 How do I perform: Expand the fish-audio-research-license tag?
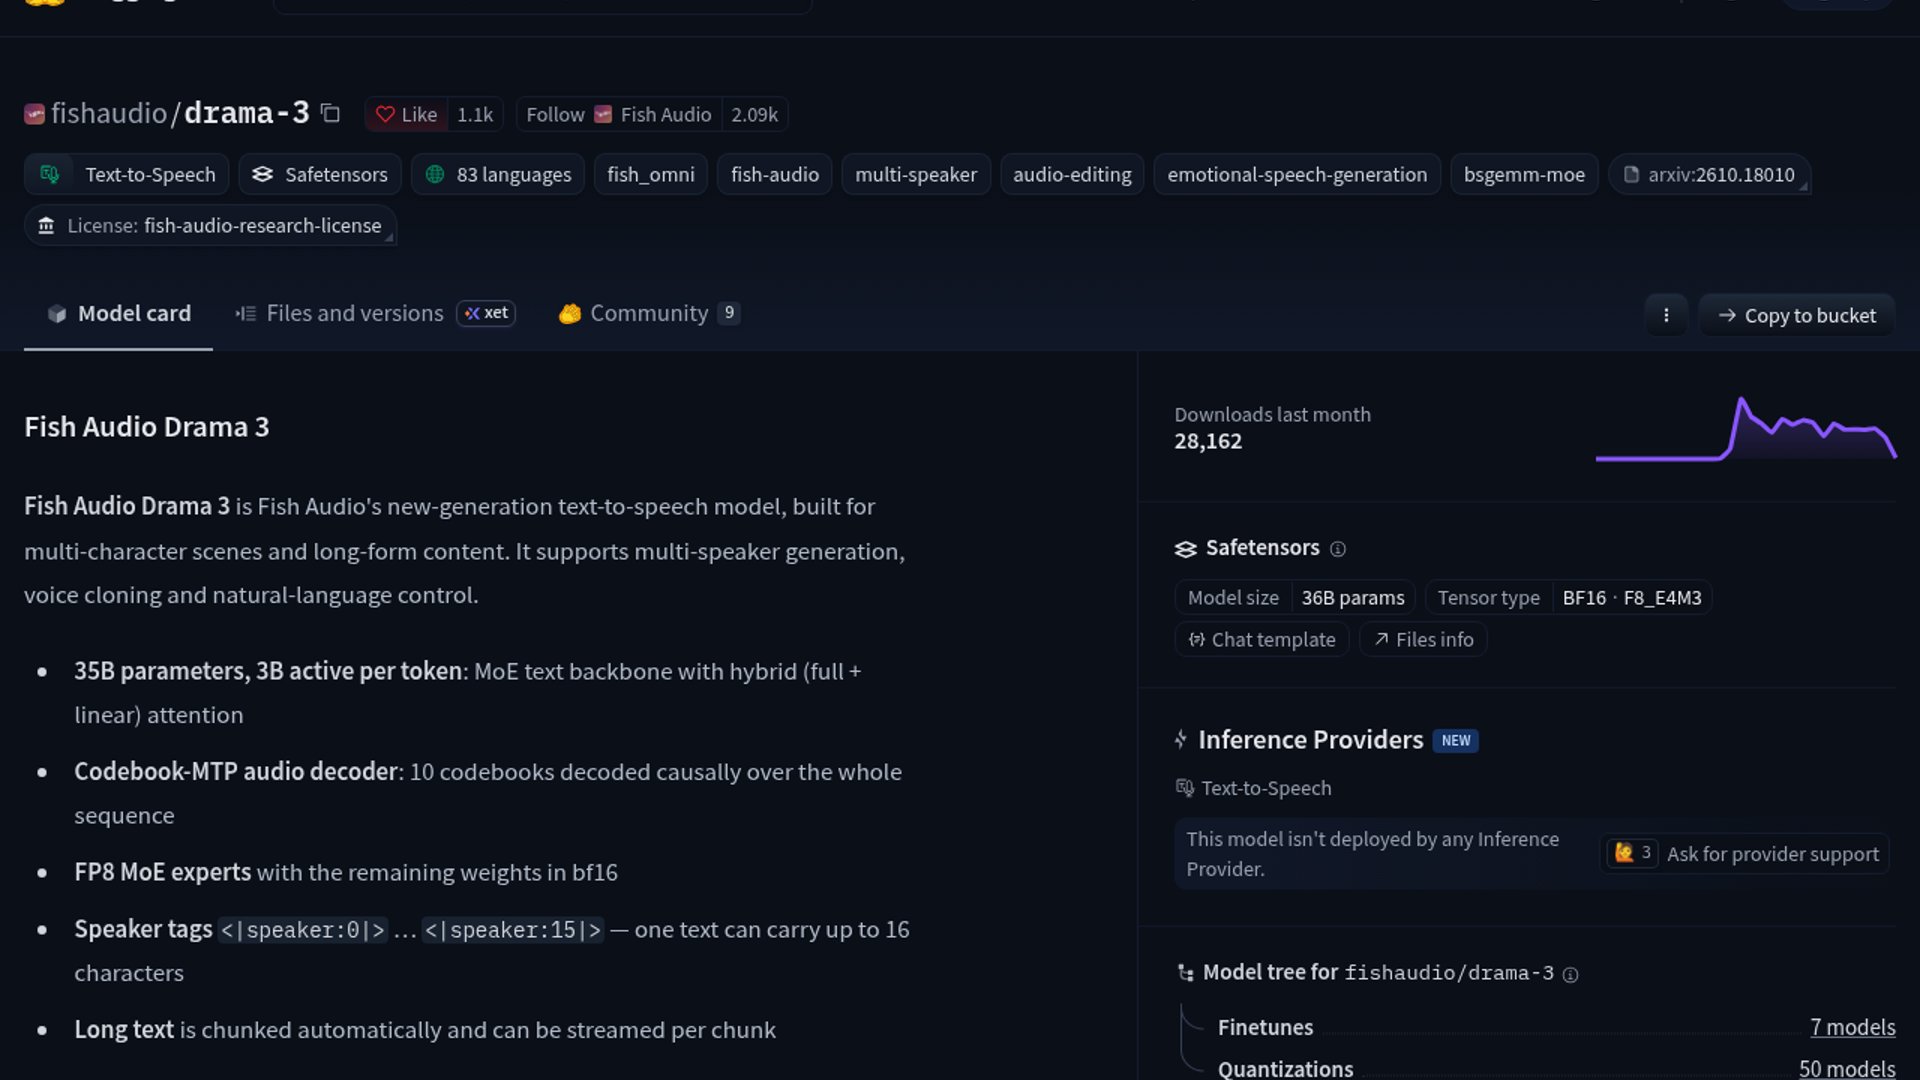[x=210, y=226]
